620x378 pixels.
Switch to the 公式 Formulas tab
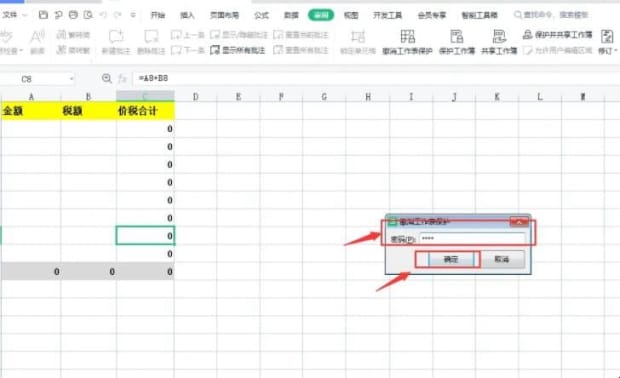[x=261, y=15]
